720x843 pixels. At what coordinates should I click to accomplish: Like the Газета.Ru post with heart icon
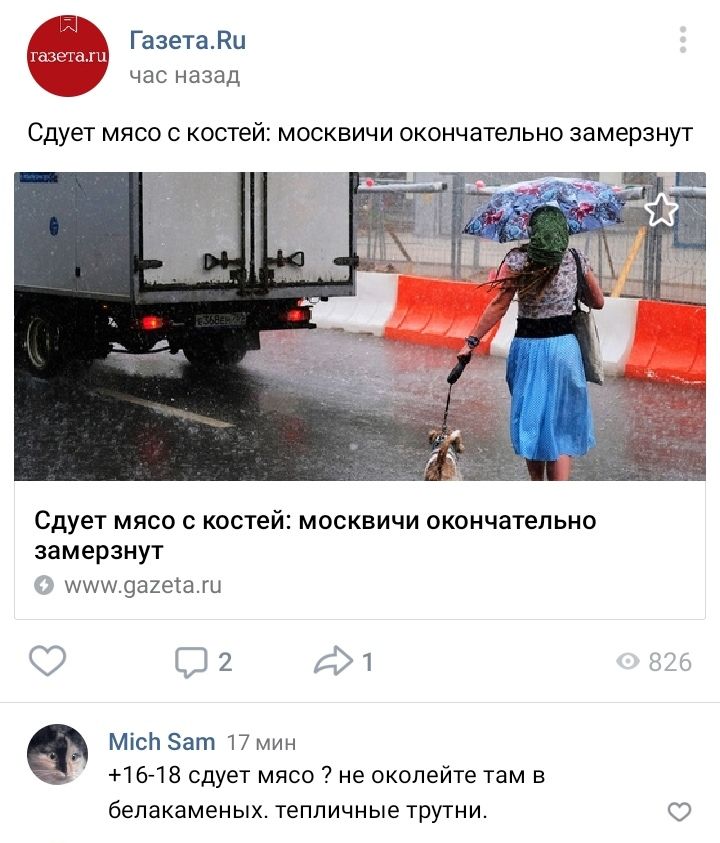click(47, 661)
